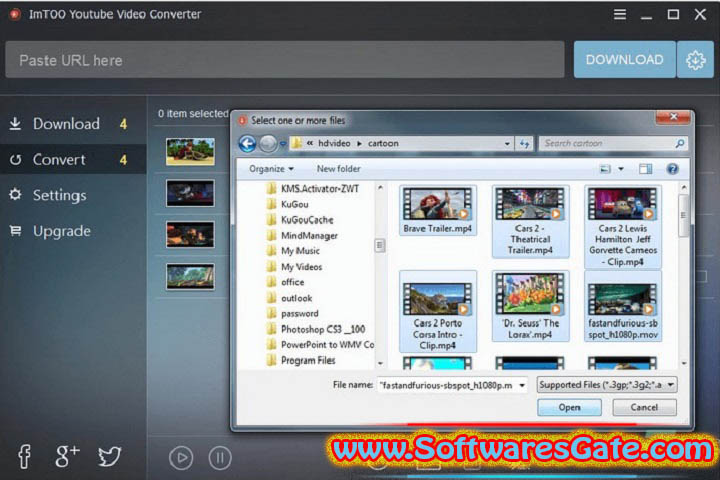Select Cars 2 Porto Corsa Intro clip
Viewport: 720px width, 480px height.
point(438,311)
